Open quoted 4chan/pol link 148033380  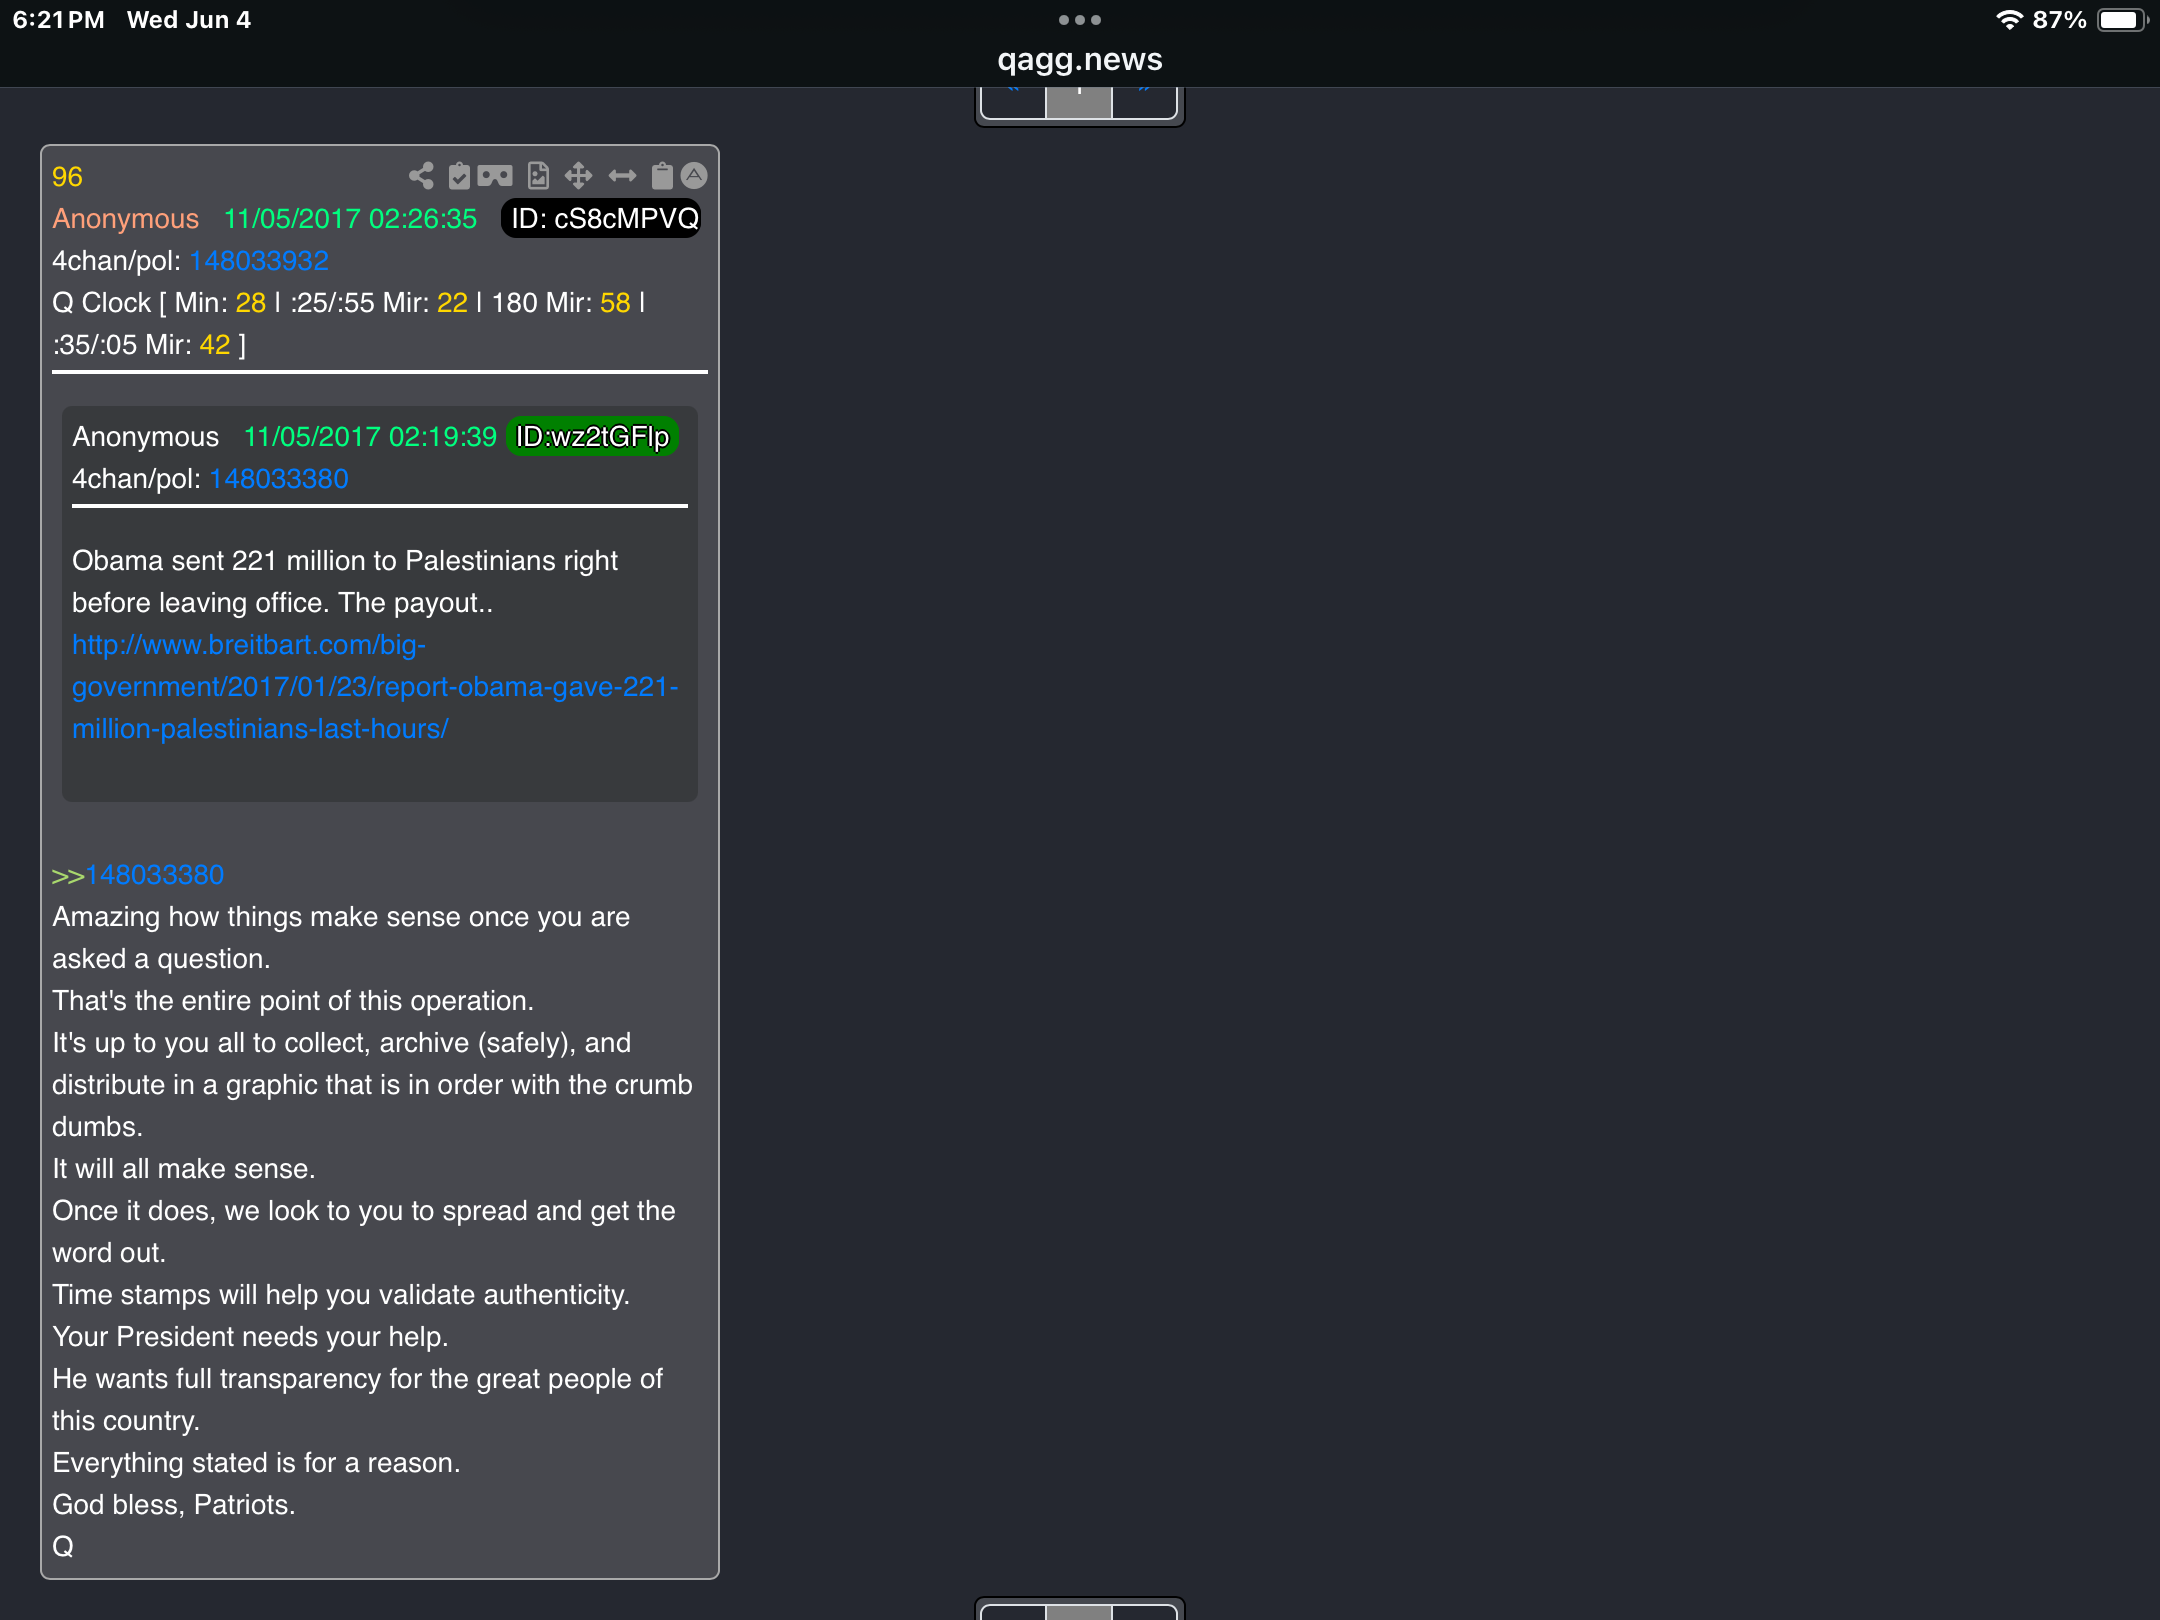279,479
